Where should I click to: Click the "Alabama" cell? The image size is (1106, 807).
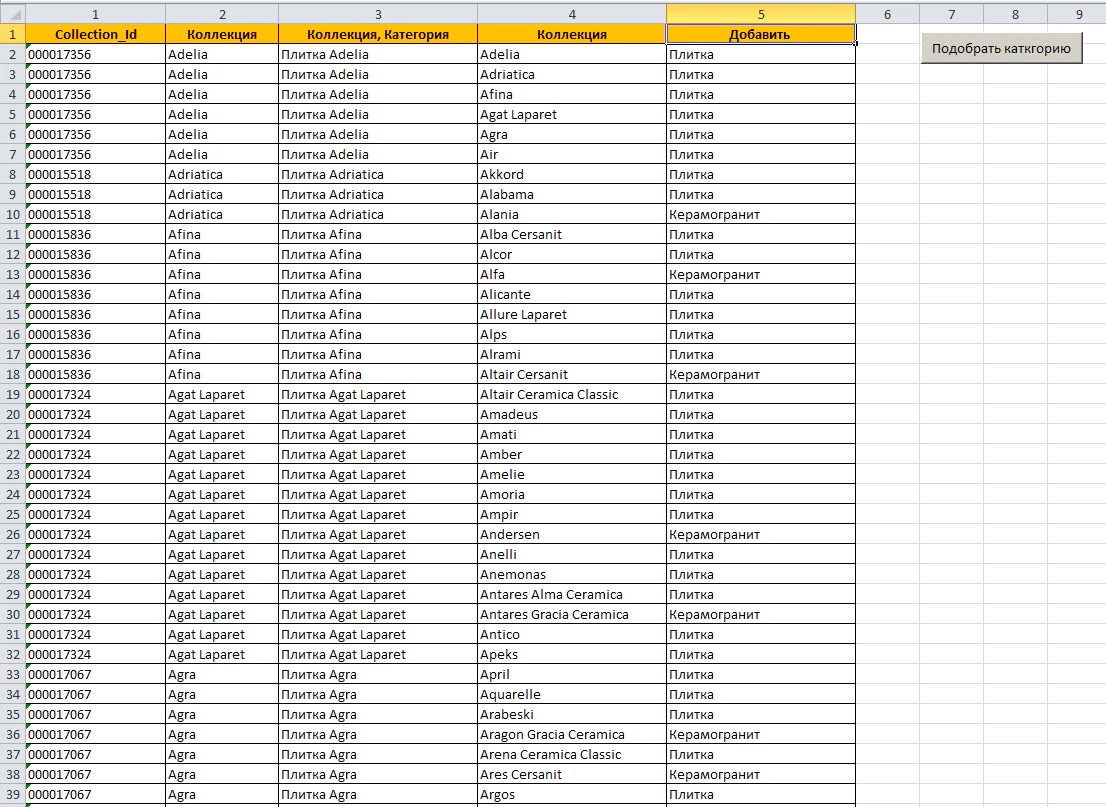pos(572,194)
